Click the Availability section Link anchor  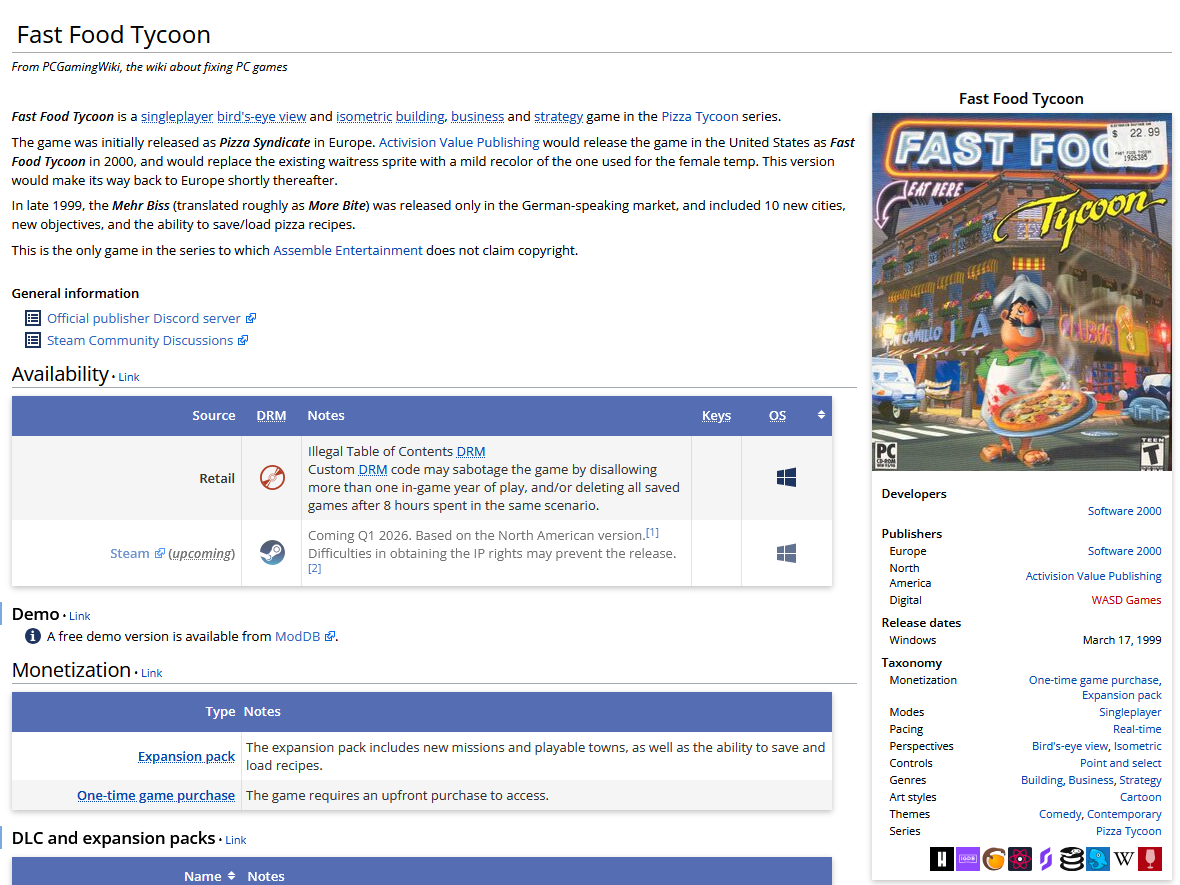click(129, 377)
